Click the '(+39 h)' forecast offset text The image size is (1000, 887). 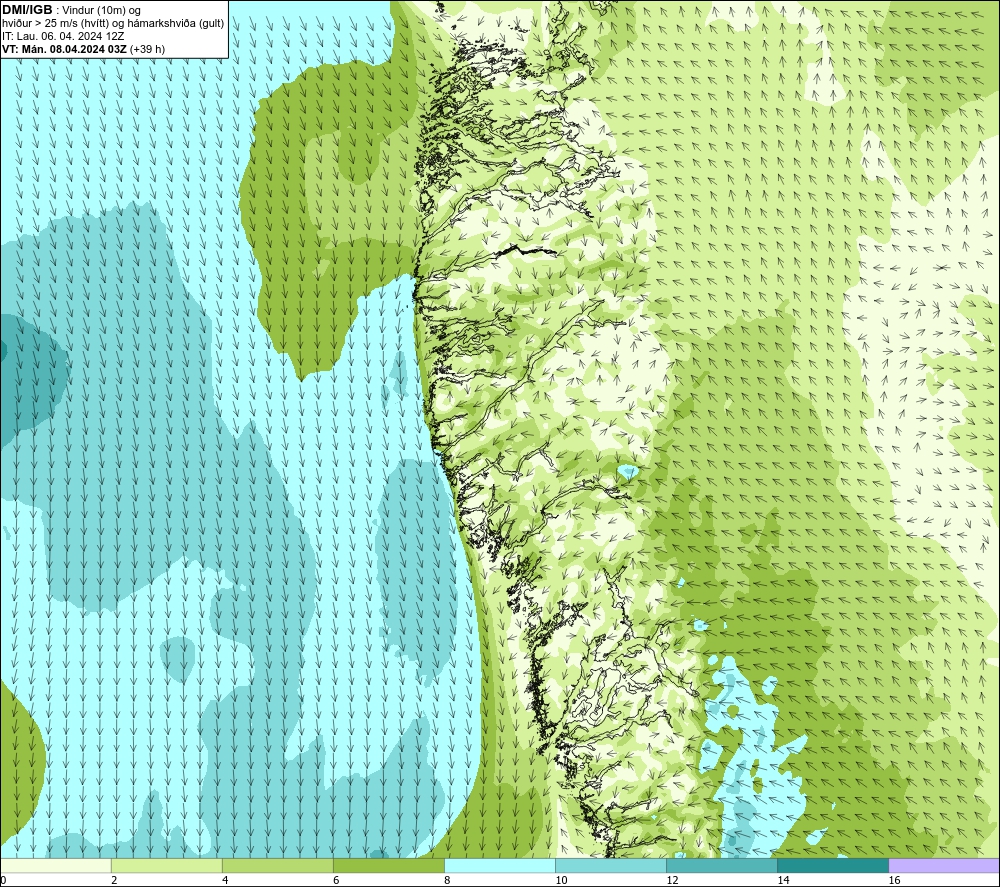pyautogui.click(x=147, y=48)
